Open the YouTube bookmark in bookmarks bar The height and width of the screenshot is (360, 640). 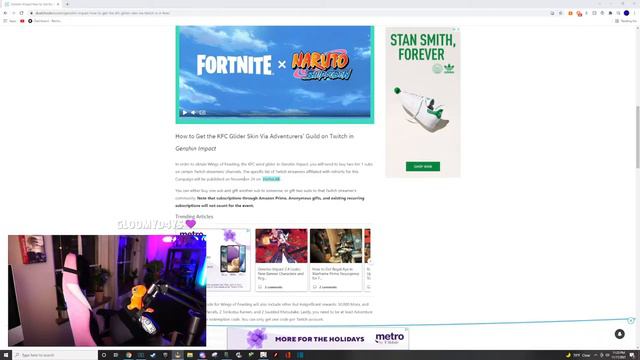point(22,21)
